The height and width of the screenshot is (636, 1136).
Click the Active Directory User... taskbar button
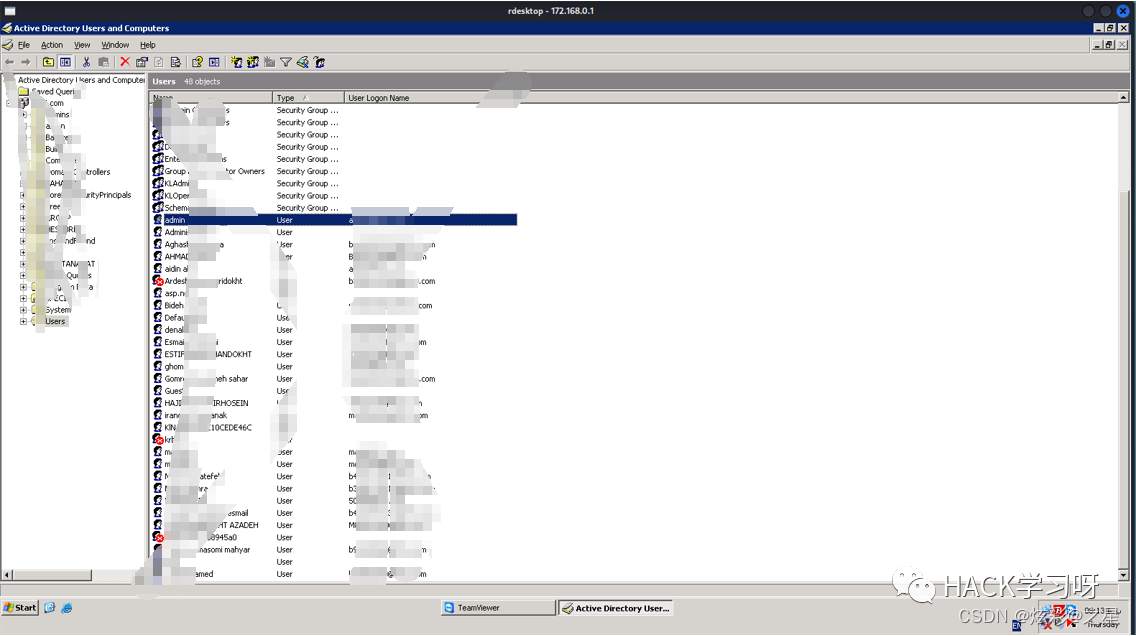[617, 608]
